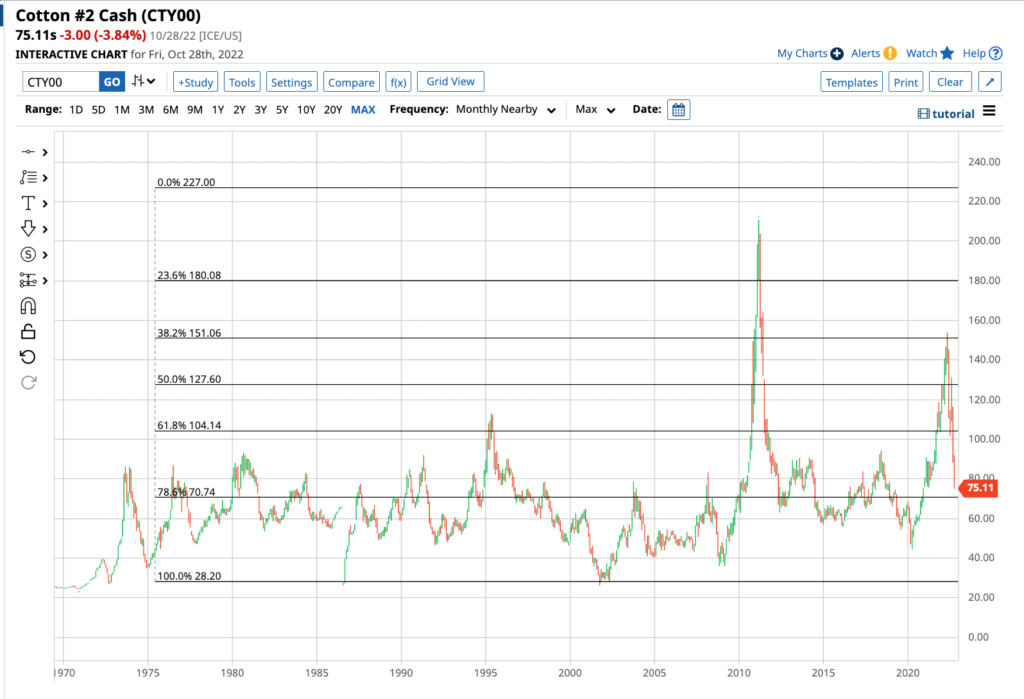Open the hamburger menu icon

click(x=989, y=111)
